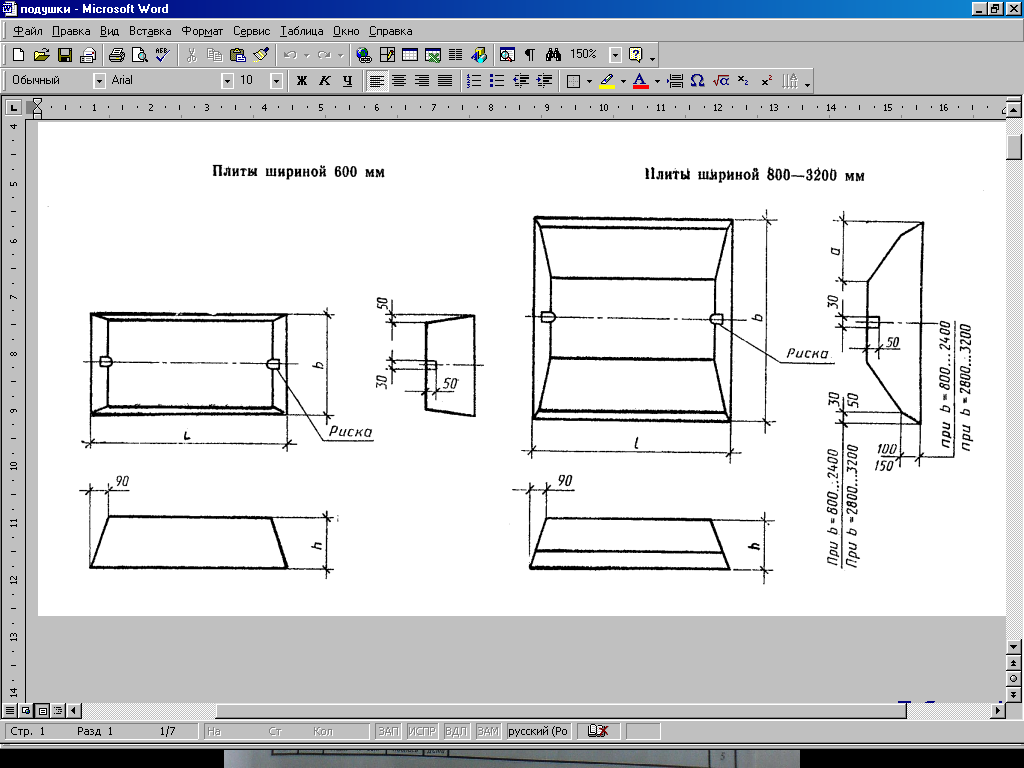The width and height of the screenshot is (1024, 768).
Task: Insert symbol with the Omega icon
Action: (x=698, y=80)
